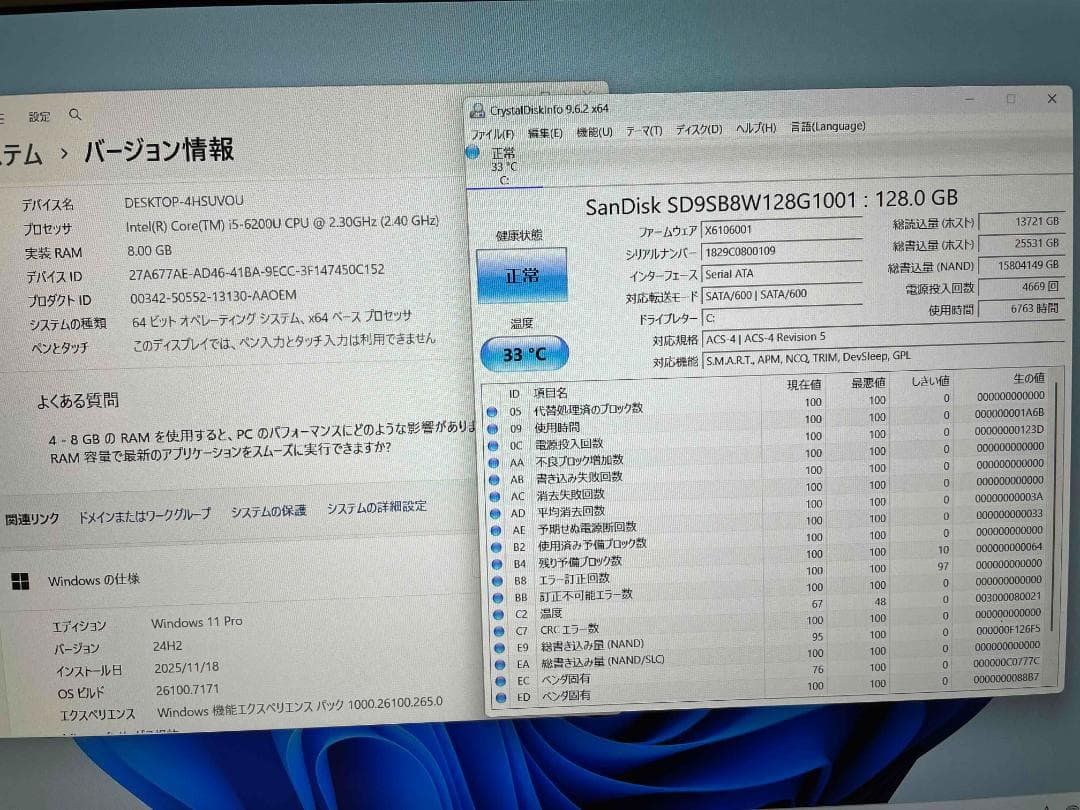Click the blue status dot for row AD 平均消去回数

496,514
